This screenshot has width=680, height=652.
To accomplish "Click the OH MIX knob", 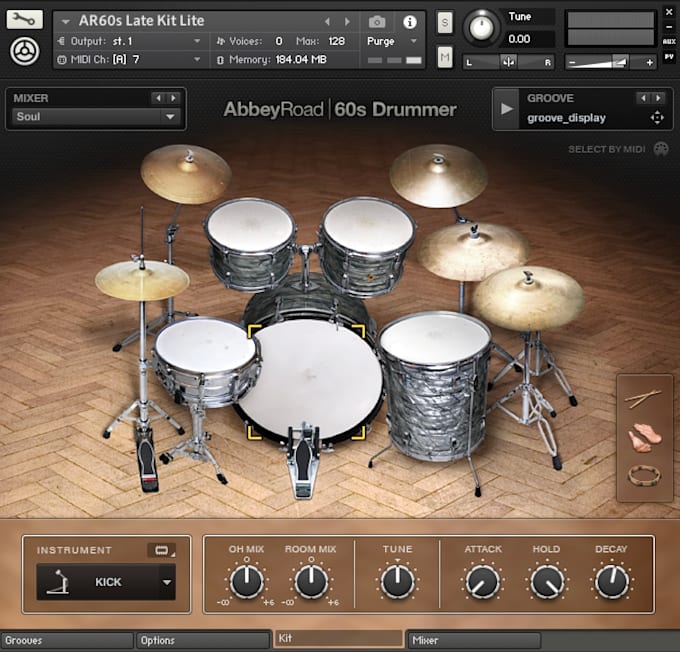I will pyautogui.click(x=246, y=581).
